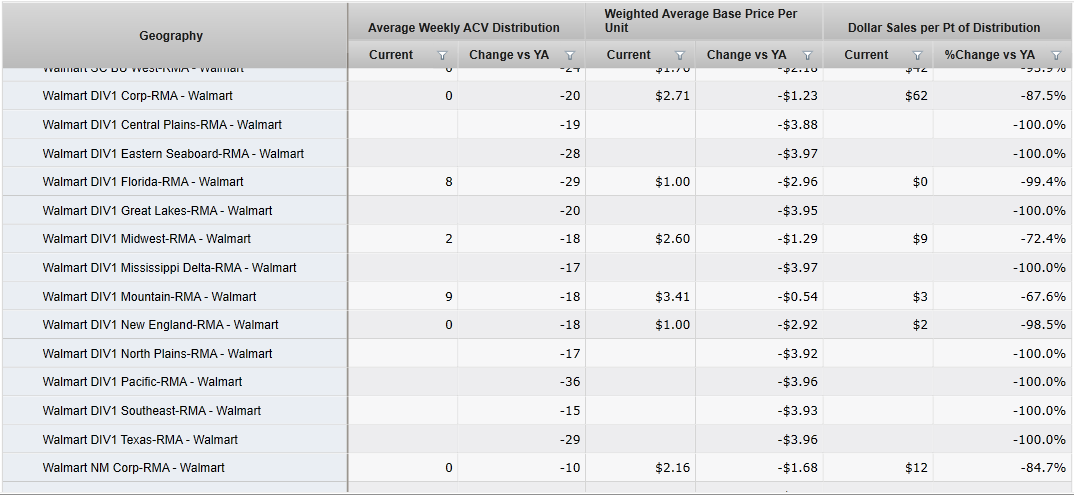This screenshot has height=496, width=1074.
Task: Select Walmart DIV1 Mountain-RMA geography
Action: 149,297
